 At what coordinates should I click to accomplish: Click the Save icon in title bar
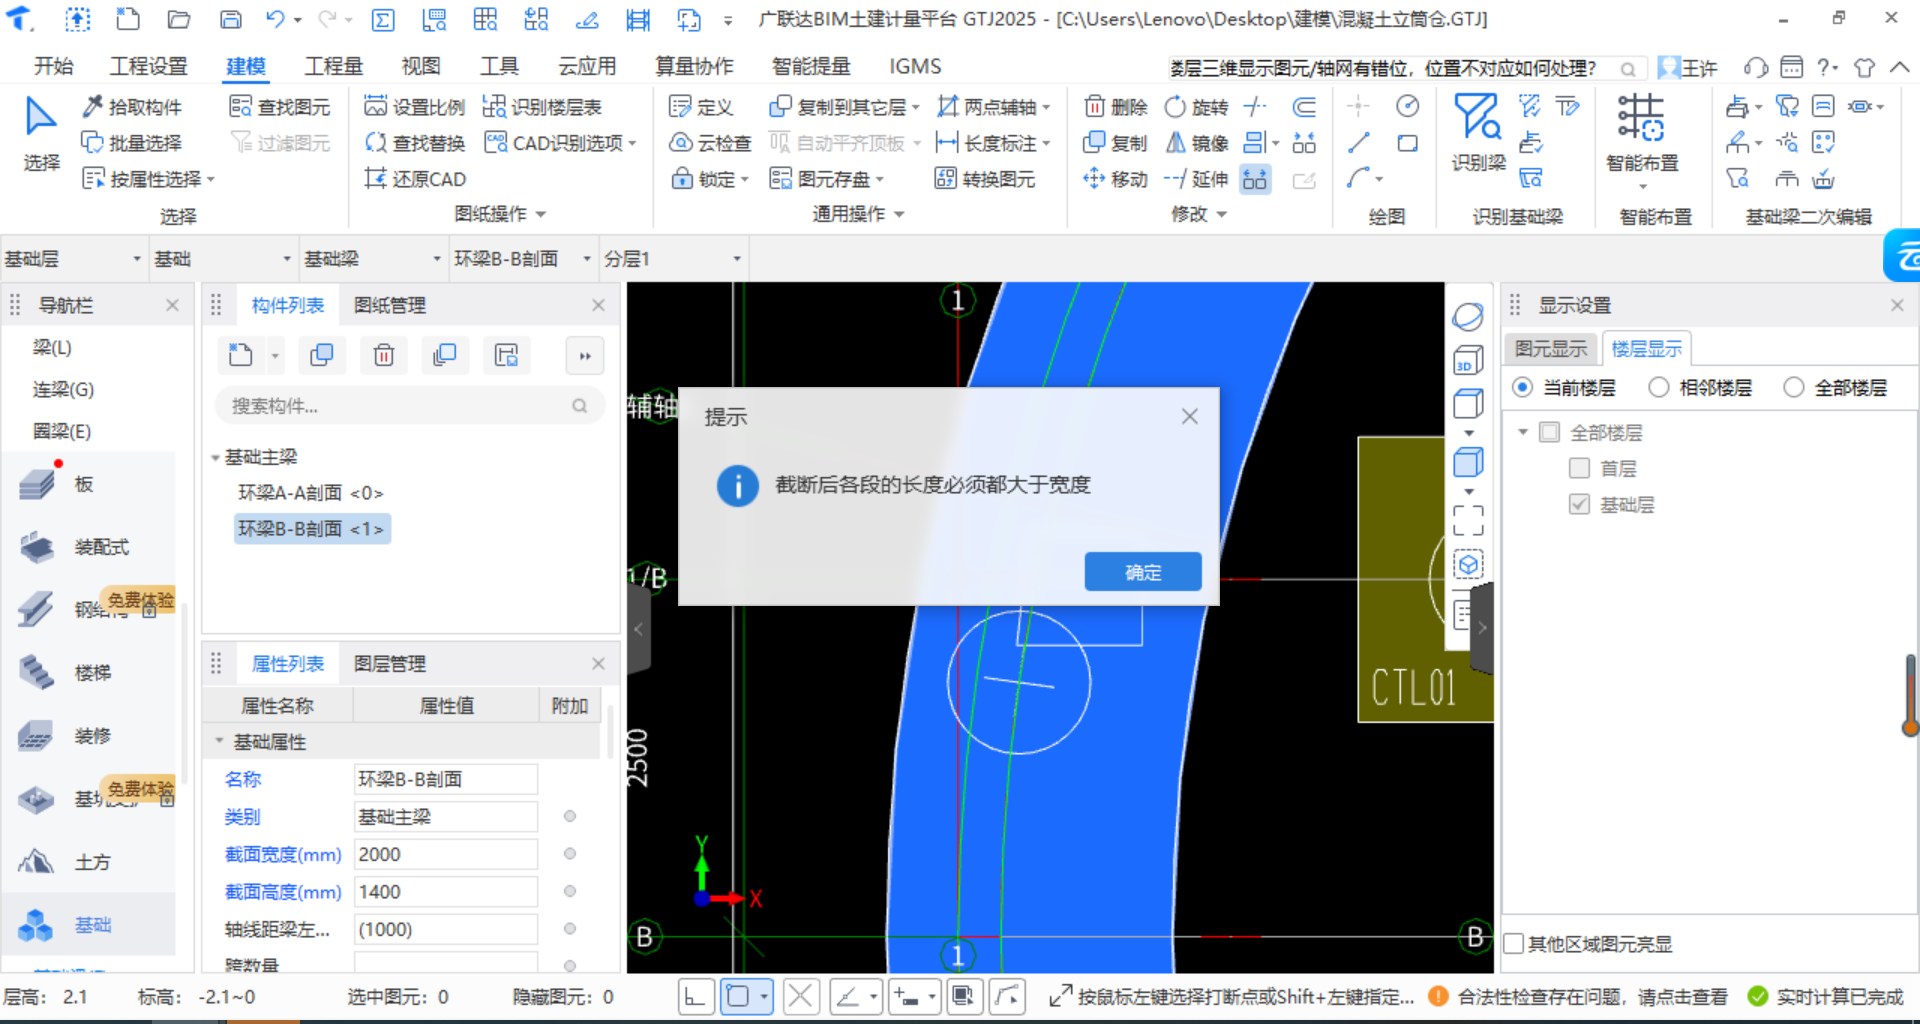click(x=230, y=19)
